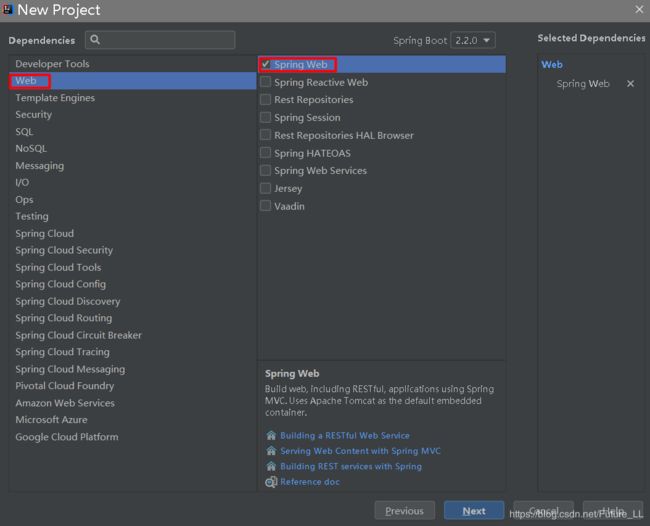The height and width of the screenshot is (526, 650).
Task: Select Microsoft Azure category
Action: pos(133,420)
